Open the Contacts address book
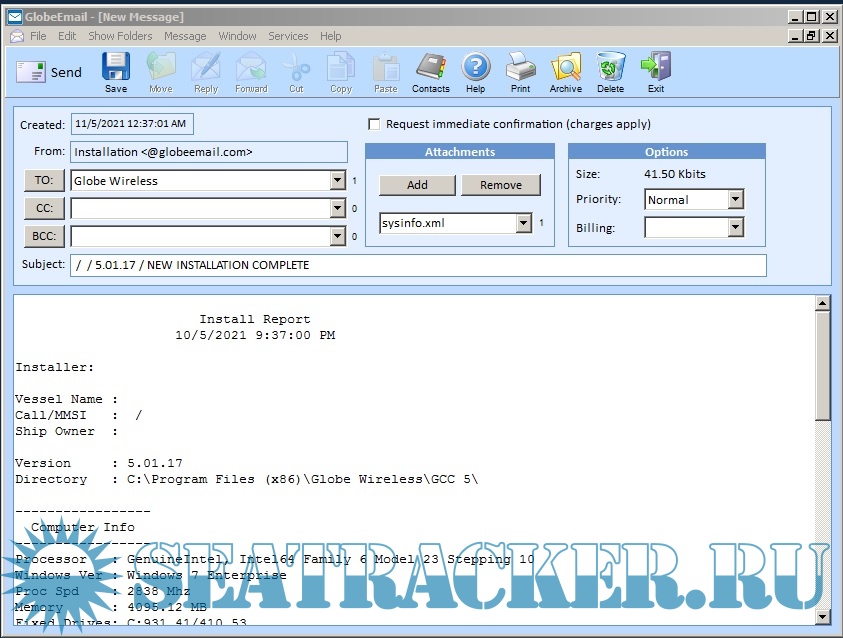843x638 pixels. coord(430,68)
